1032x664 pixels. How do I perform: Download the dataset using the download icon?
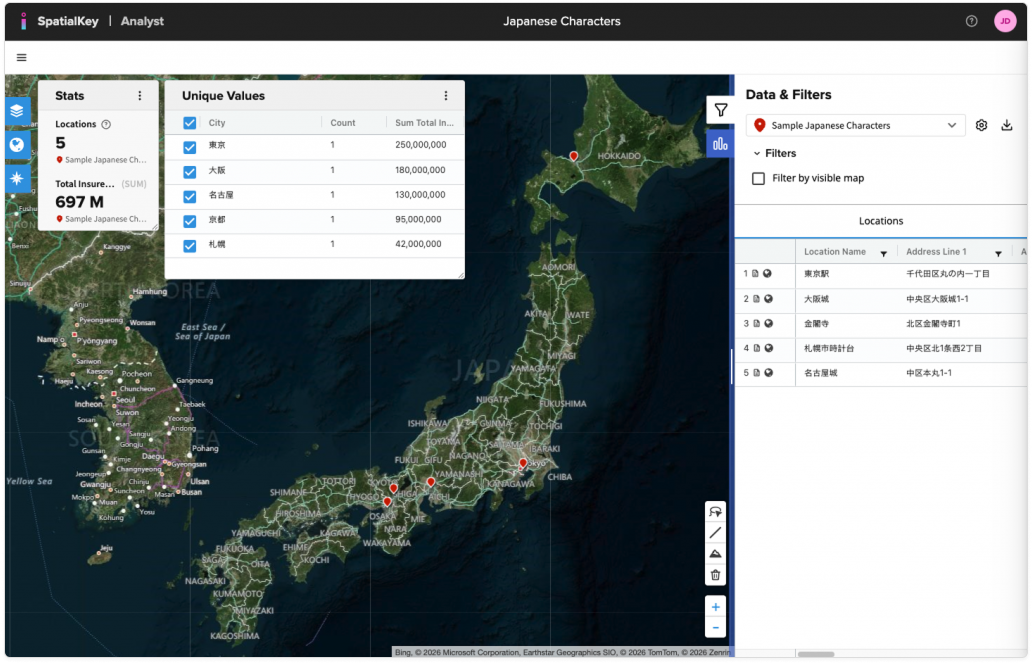pyautogui.click(x=1006, y=126)
